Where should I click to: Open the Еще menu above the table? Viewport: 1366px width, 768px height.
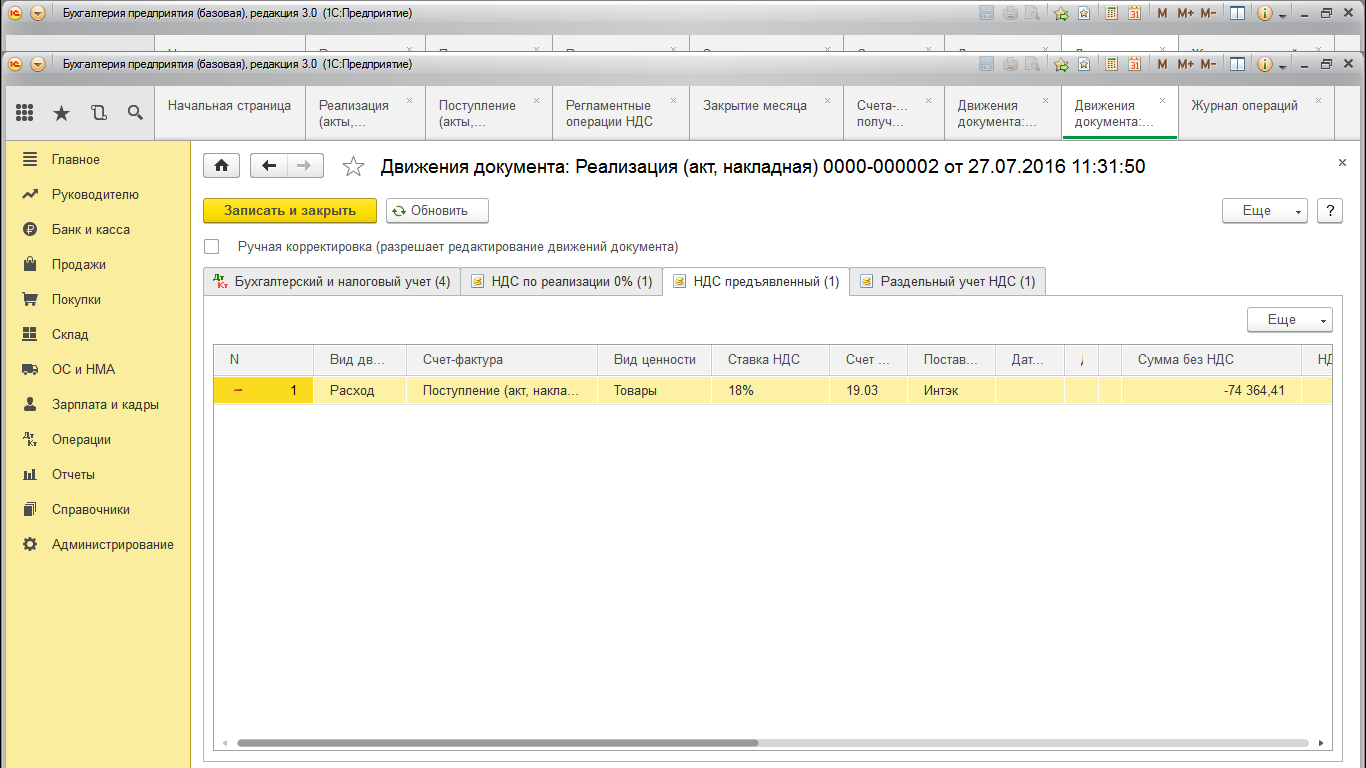(1289, 319)
